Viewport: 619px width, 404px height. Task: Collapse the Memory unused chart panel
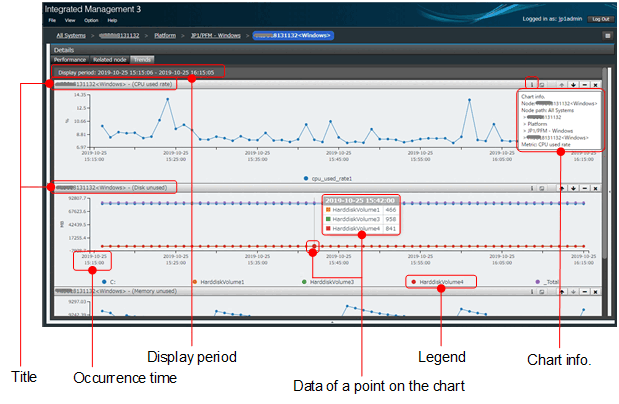(584, 292)
